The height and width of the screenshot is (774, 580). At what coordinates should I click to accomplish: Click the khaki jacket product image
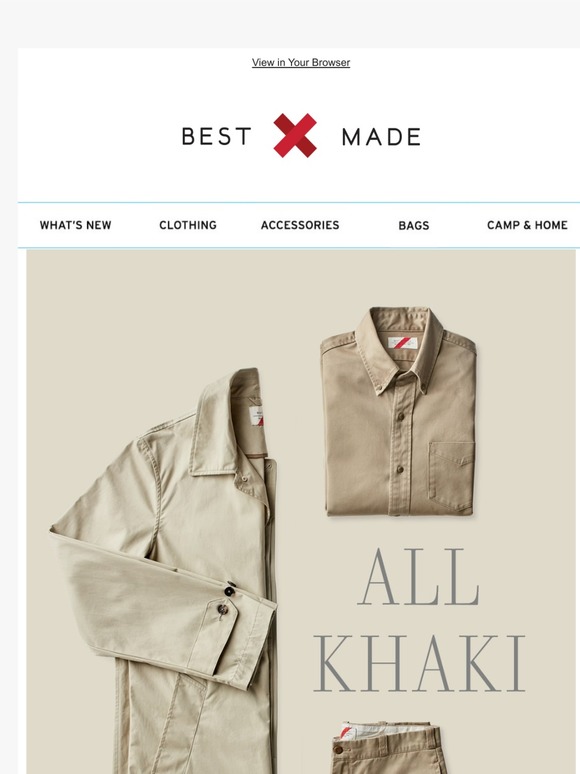point(164,571)
